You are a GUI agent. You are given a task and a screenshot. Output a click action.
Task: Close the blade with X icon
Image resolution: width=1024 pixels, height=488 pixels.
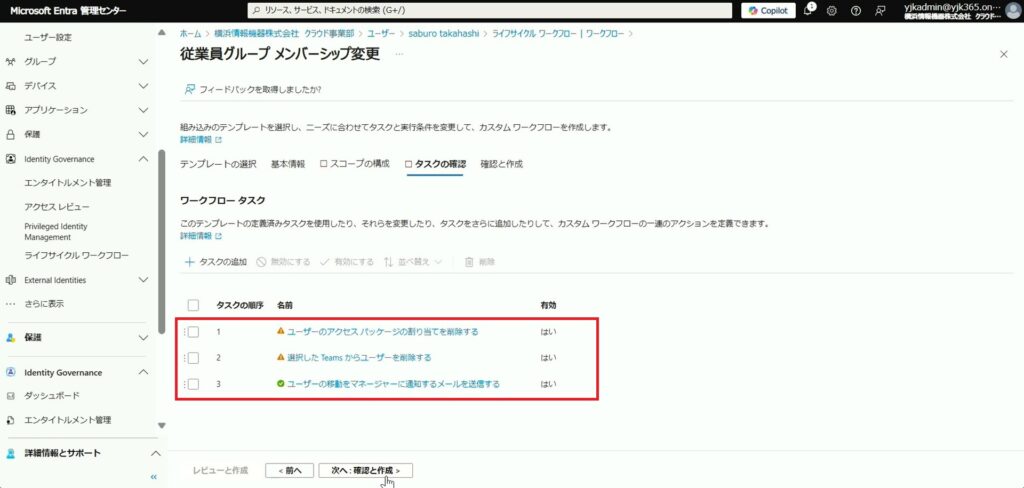point(1004,54)
